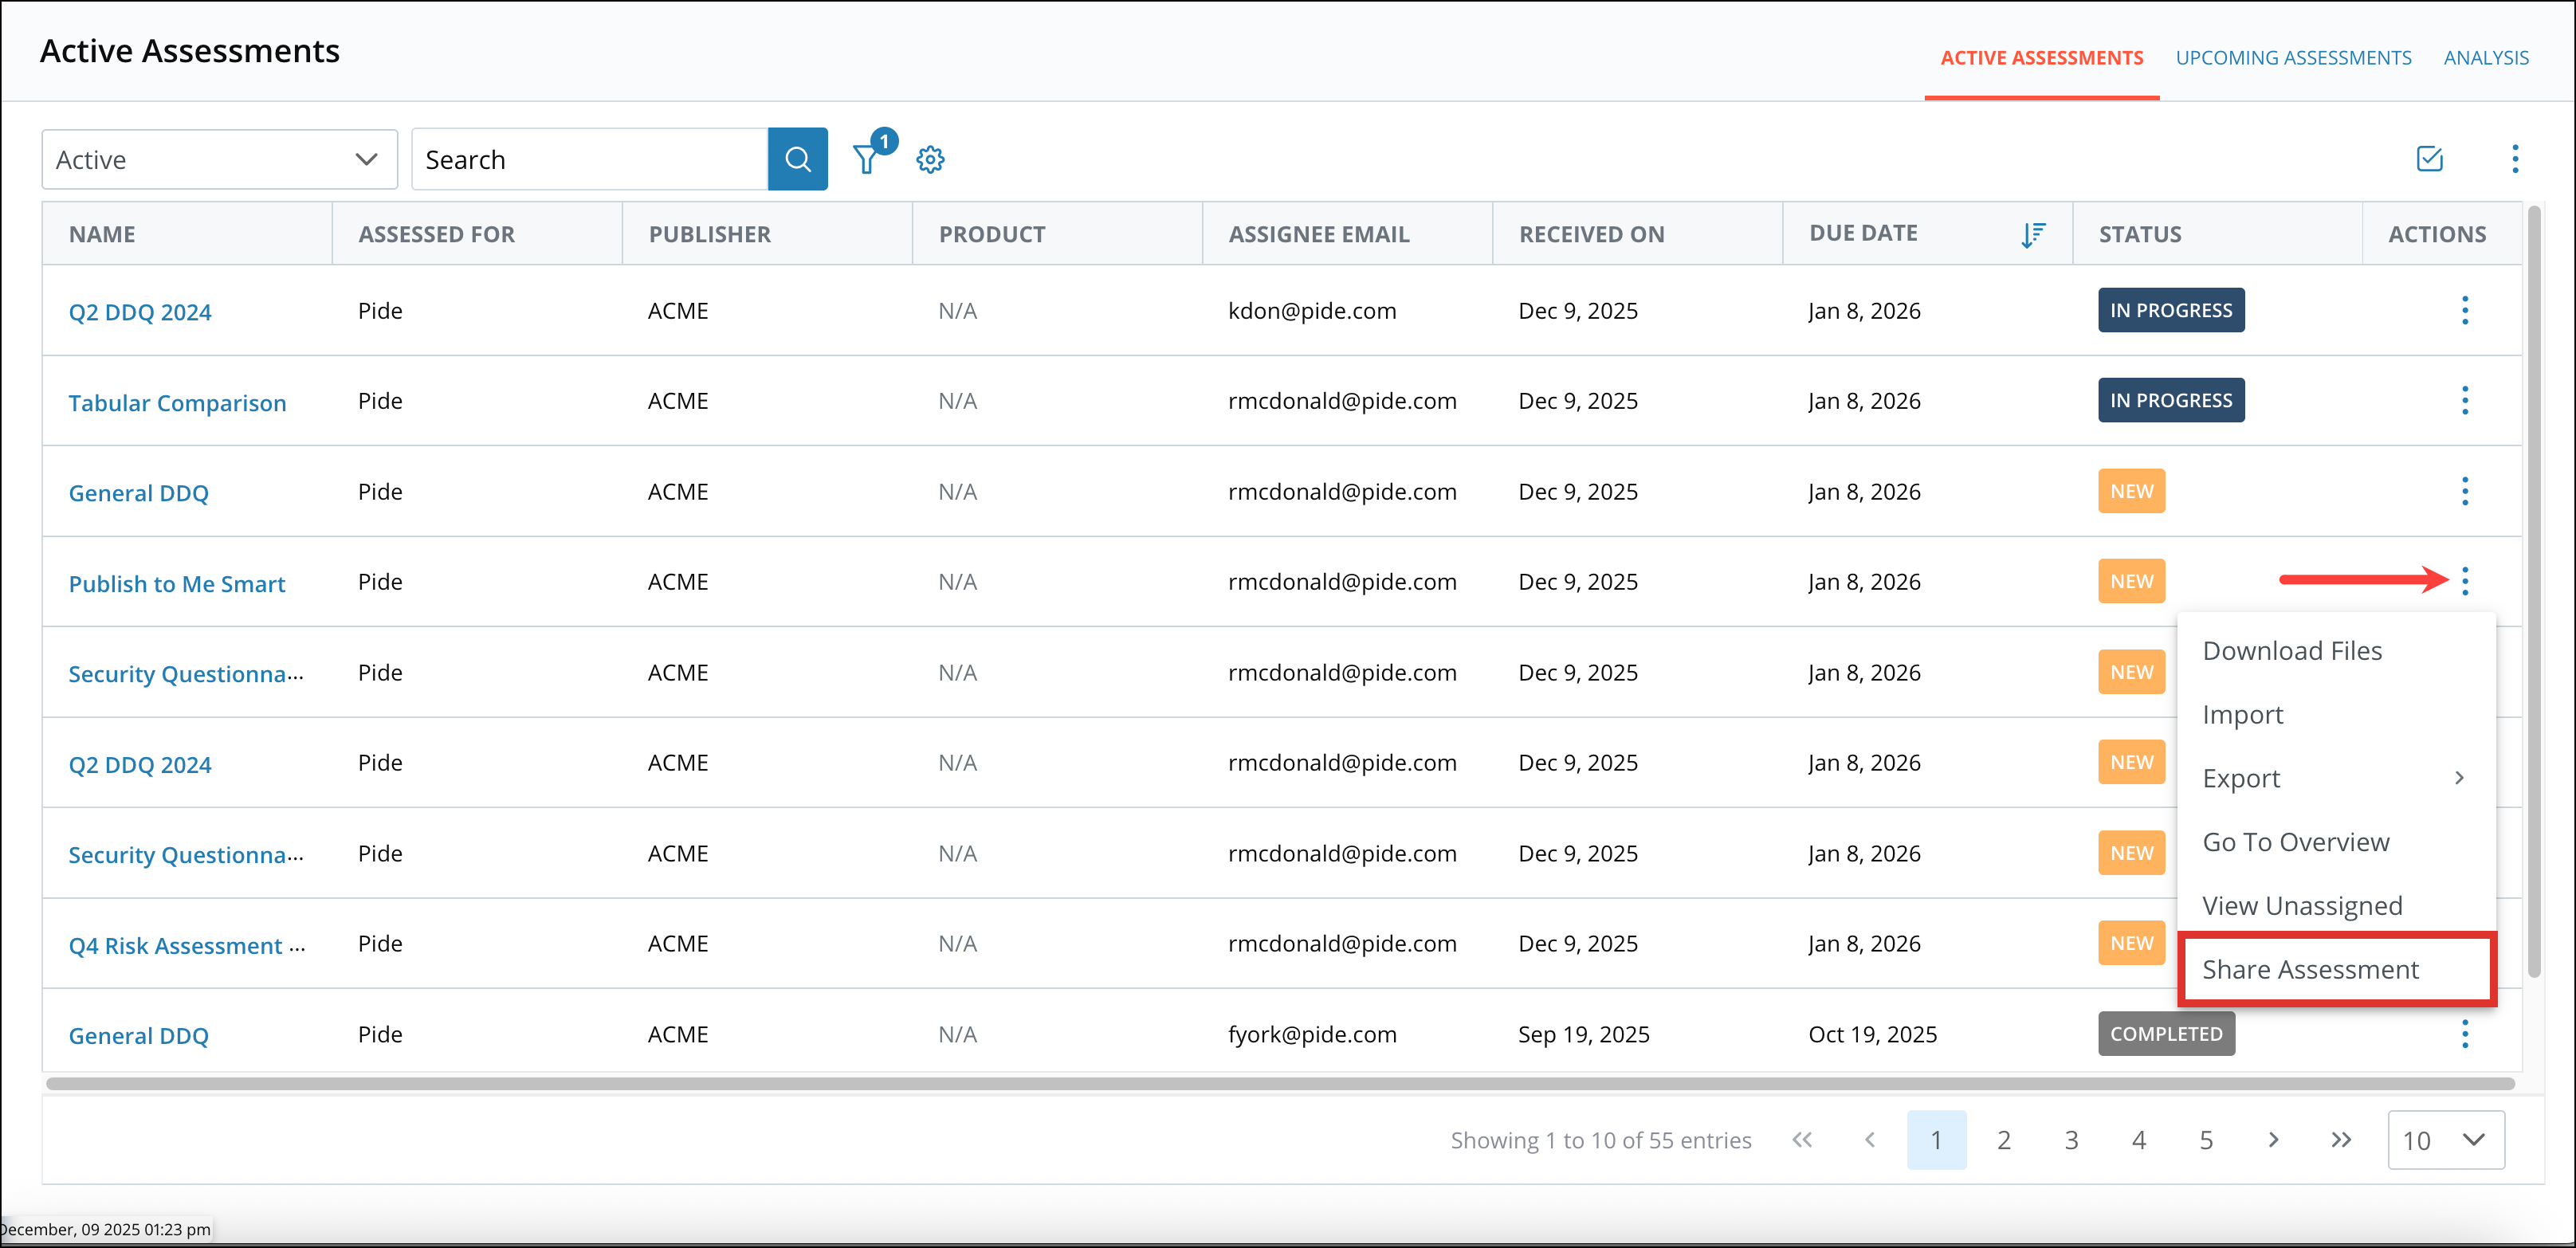Click the blue search magnifier button

[797, 159]
